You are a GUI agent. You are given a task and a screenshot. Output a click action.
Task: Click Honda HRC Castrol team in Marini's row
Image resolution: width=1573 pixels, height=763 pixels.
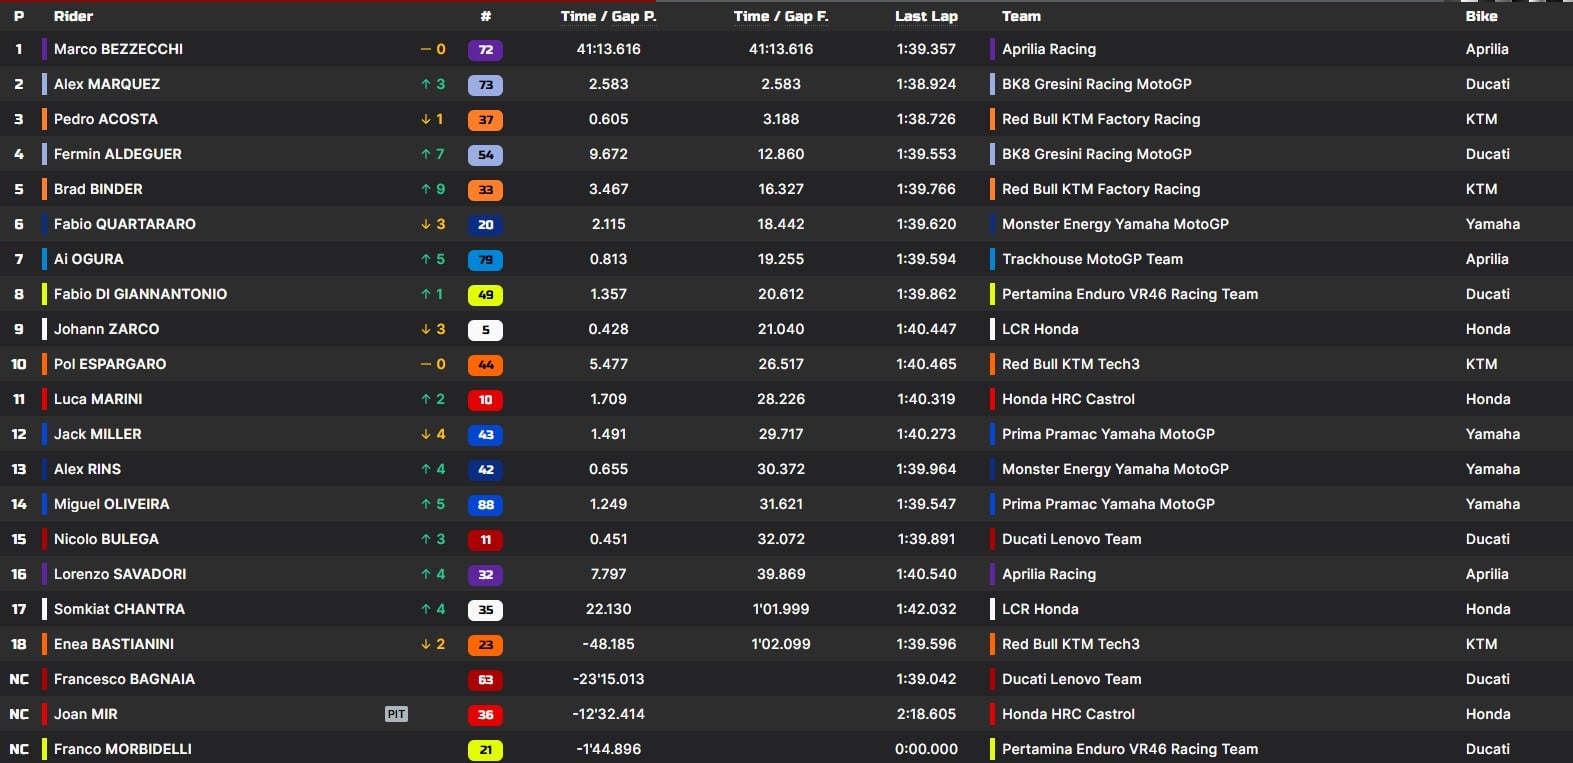tap(1068, 399)
